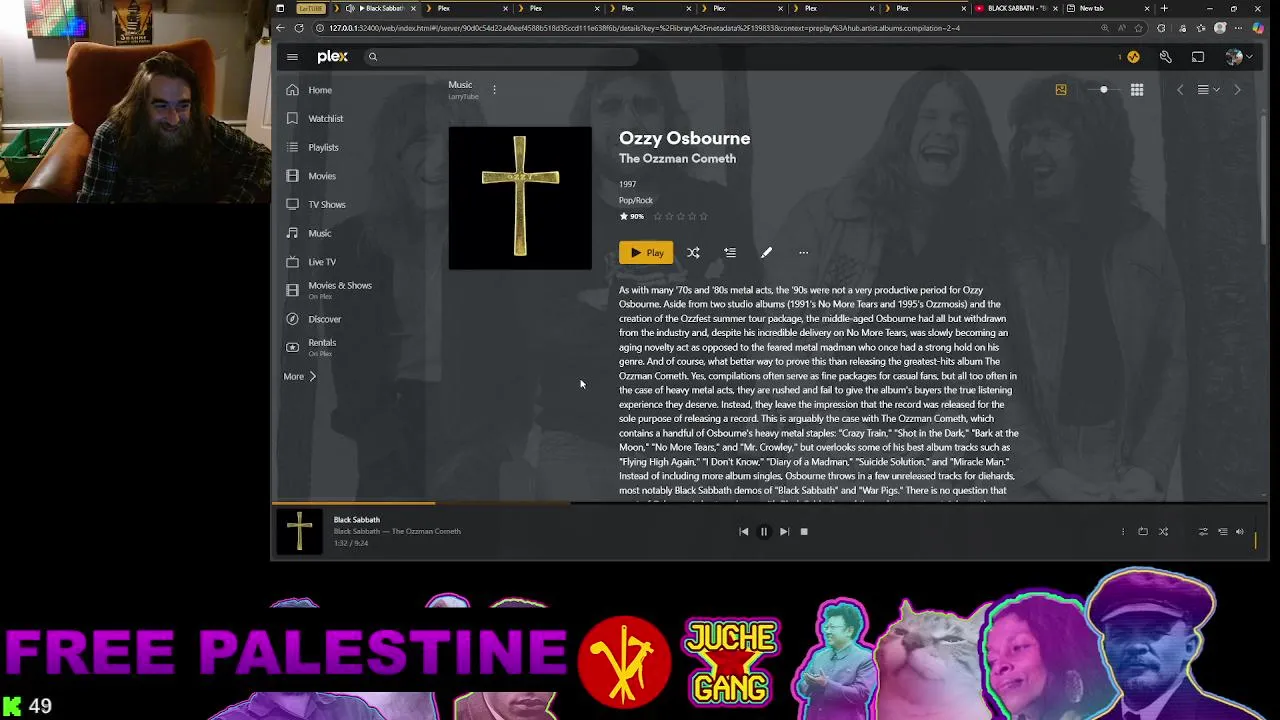1280x720 pixels.
Task: Toggle repeat in the player
Action: coord(1143,532)
